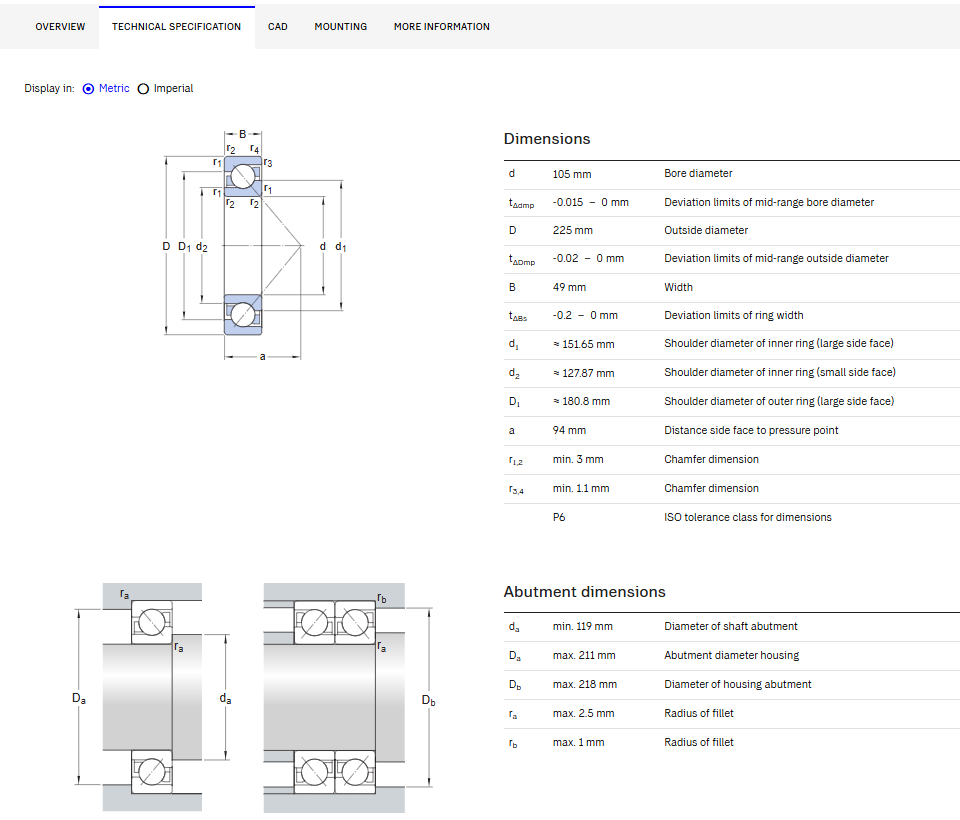The image size is (960, 820).
Task: Click the min. 3 mm chamfer value
Action: point(578,459)
